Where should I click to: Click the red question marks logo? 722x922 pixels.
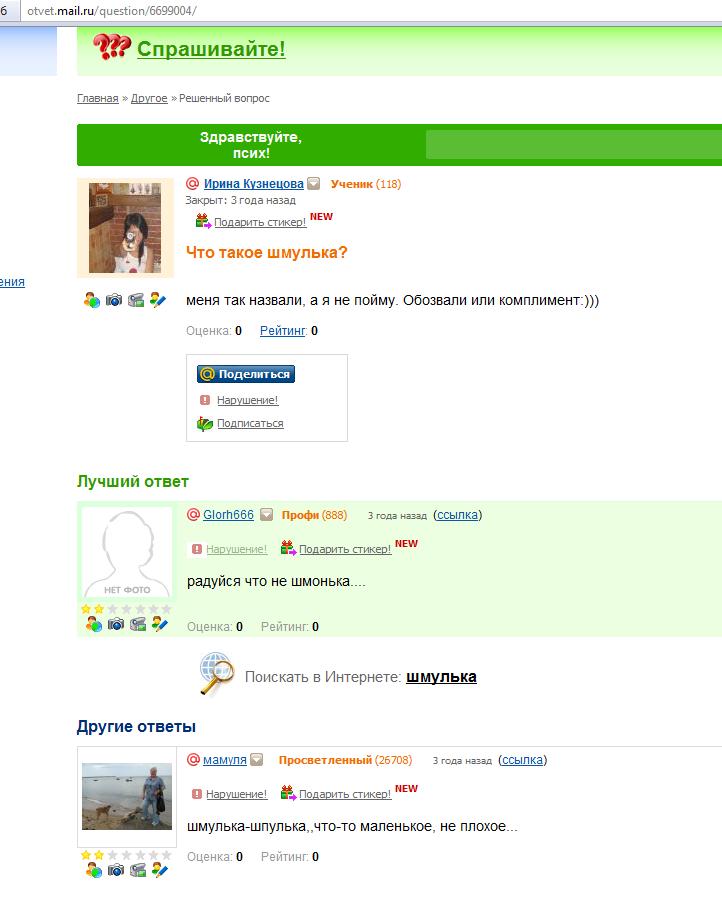pyautogui.click(x=112, y=47)
